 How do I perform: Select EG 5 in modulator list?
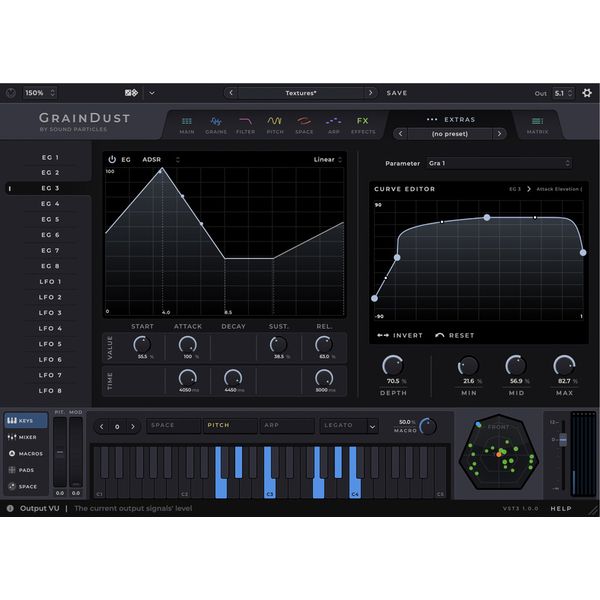50,219
